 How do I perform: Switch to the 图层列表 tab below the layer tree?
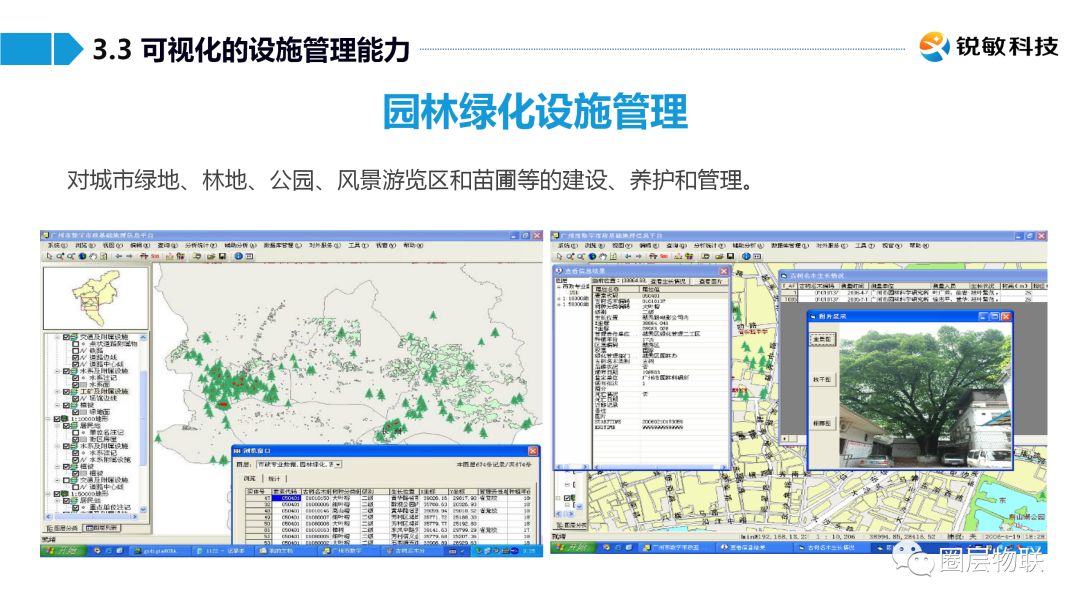tap(101, 528)
